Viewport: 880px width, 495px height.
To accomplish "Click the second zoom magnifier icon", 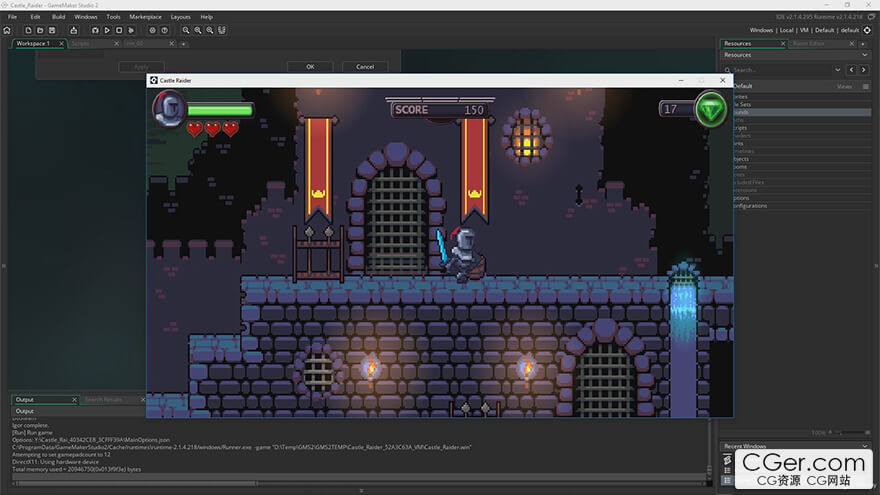I will point(198,30).
